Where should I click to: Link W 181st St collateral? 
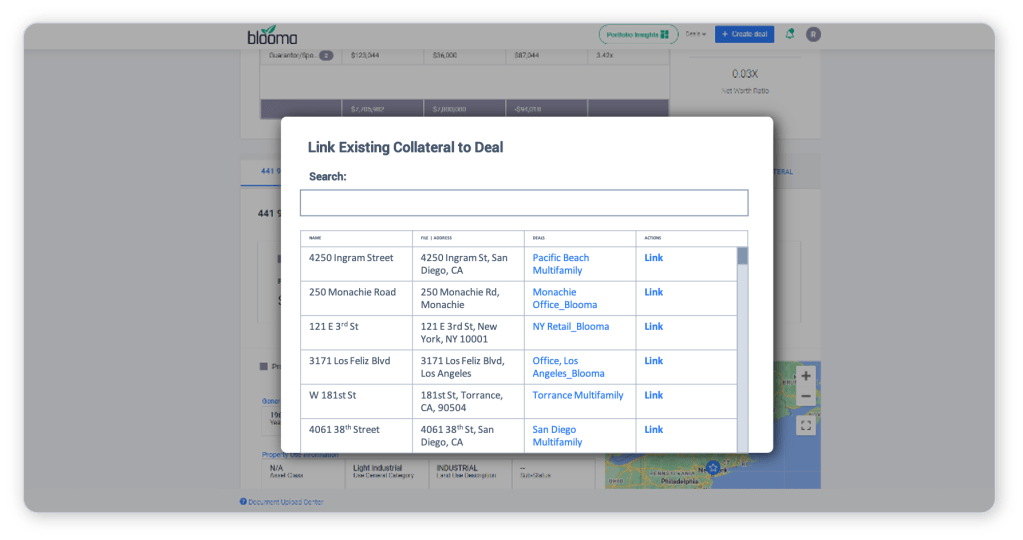tap(654, 395)
